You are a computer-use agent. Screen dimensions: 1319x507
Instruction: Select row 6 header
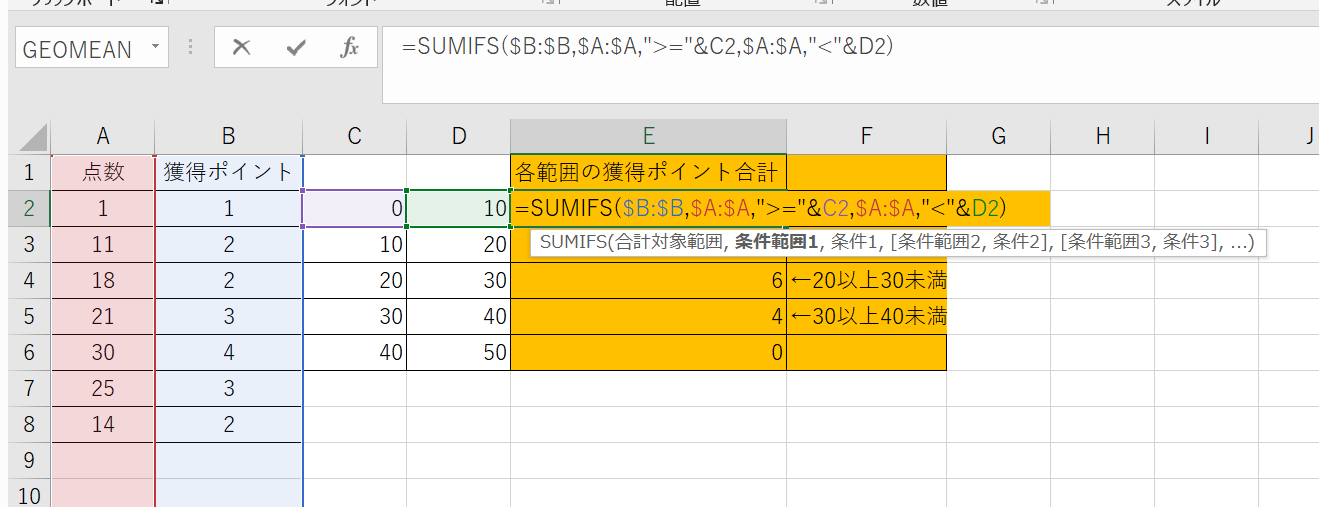pyautogui.click(x=28, y=352)
